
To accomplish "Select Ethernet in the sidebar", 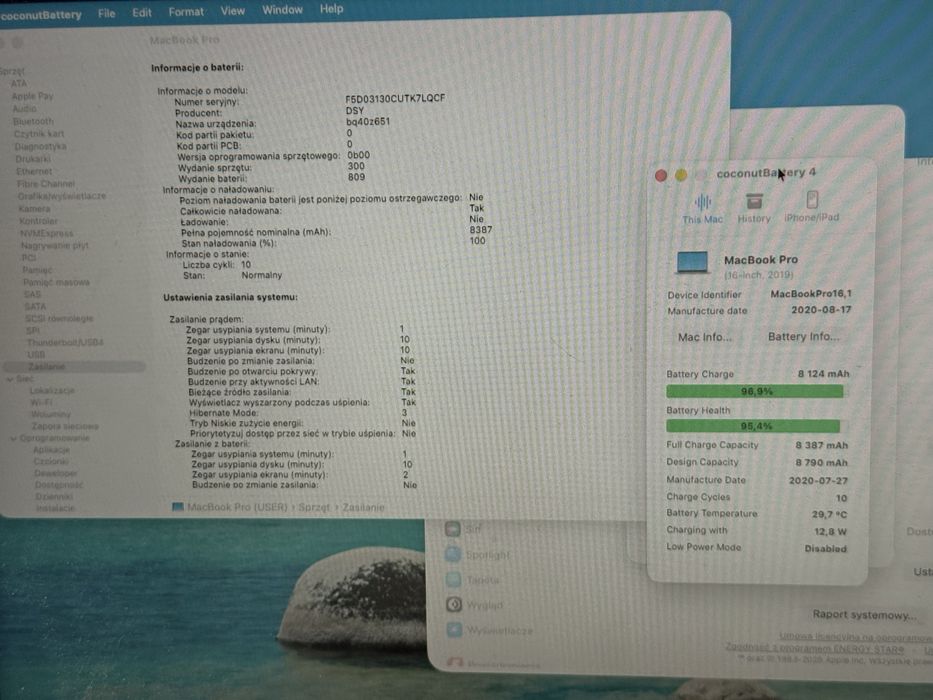I will [34, 171].
